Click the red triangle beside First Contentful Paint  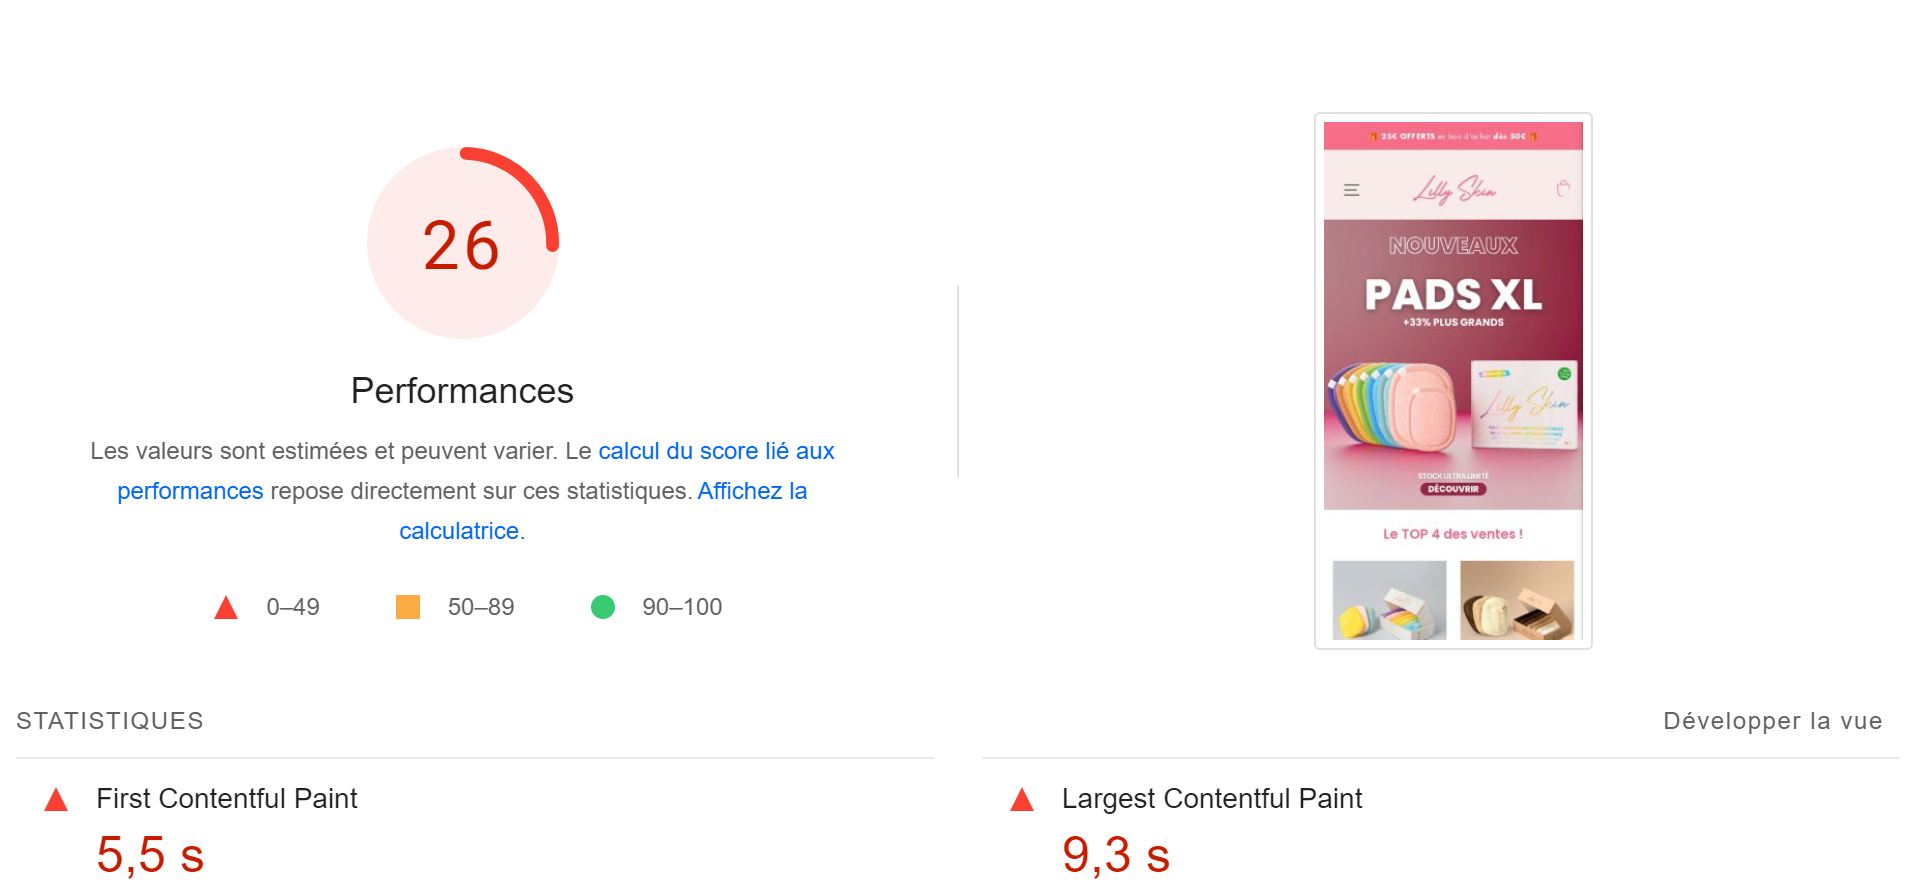point(56,800)
